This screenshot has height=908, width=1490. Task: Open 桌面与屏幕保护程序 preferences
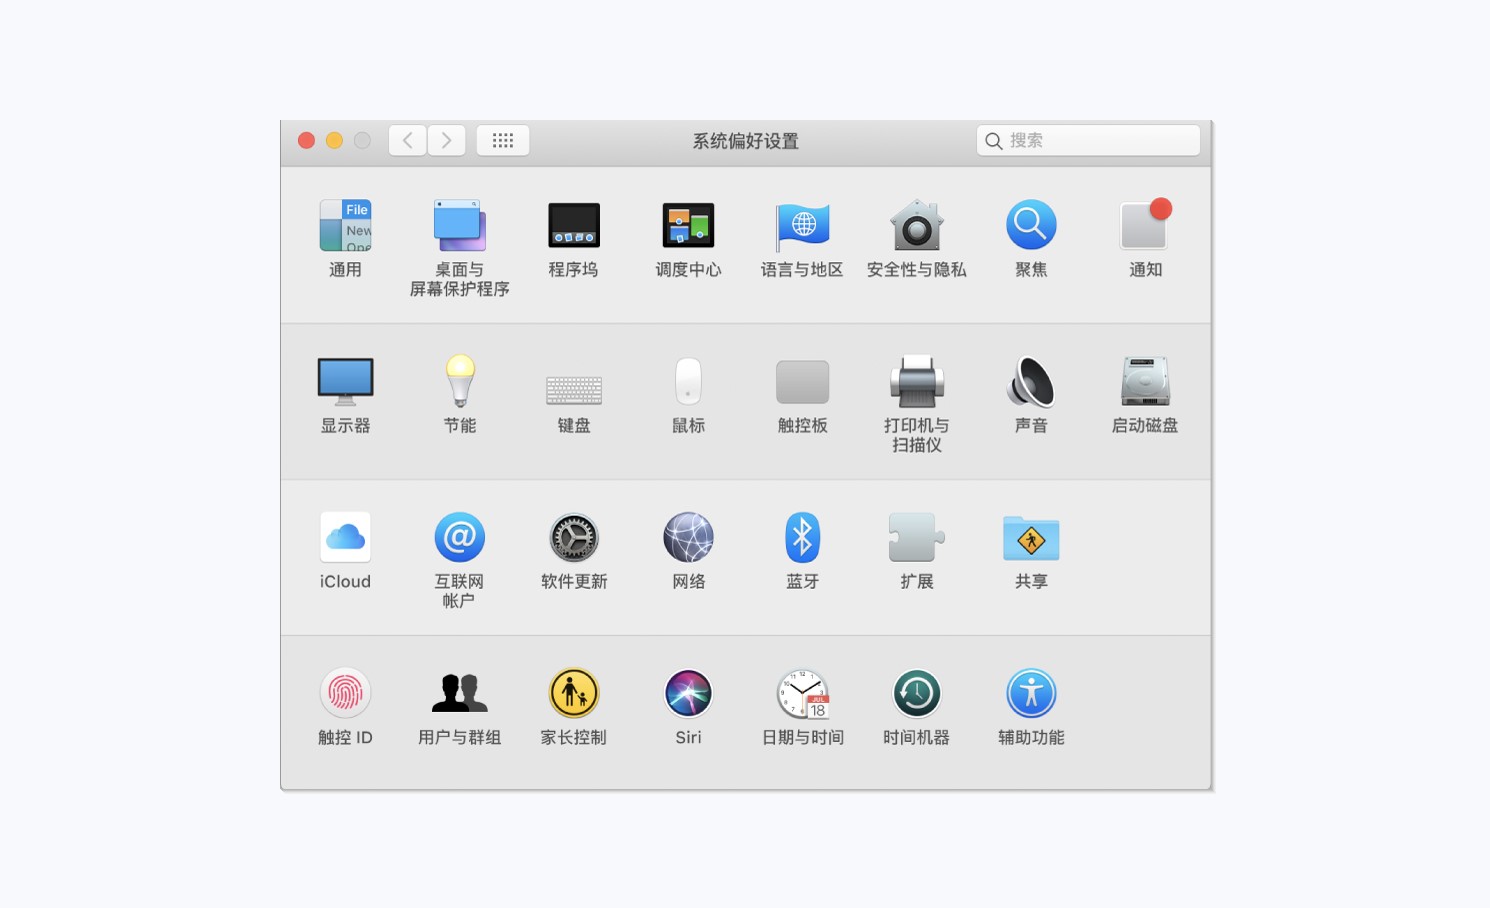(x=459, y=226)
